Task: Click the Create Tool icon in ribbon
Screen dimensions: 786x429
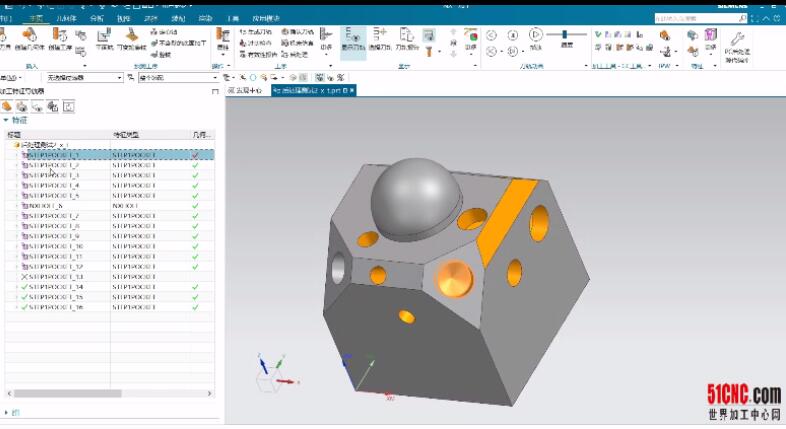Action: [5, 40]
